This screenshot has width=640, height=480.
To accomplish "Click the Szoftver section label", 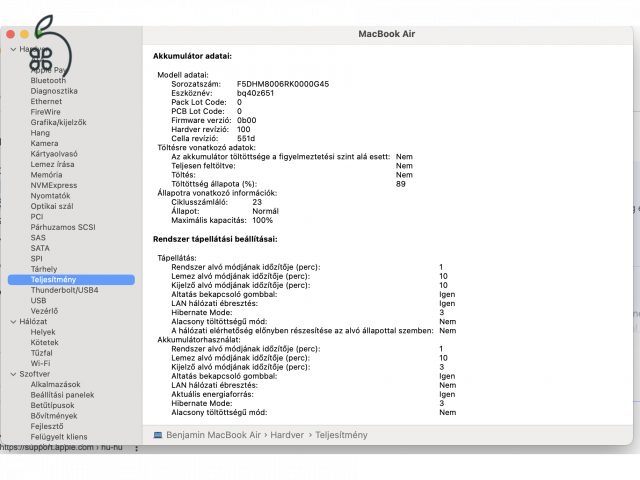I will 35,374.
